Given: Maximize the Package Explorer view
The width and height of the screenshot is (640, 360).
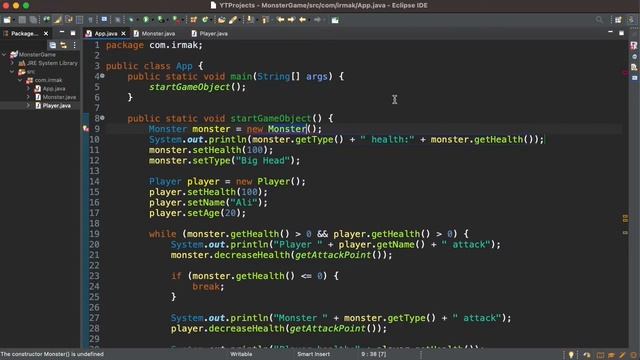Looking at the screenshot, I should [73, 33].
